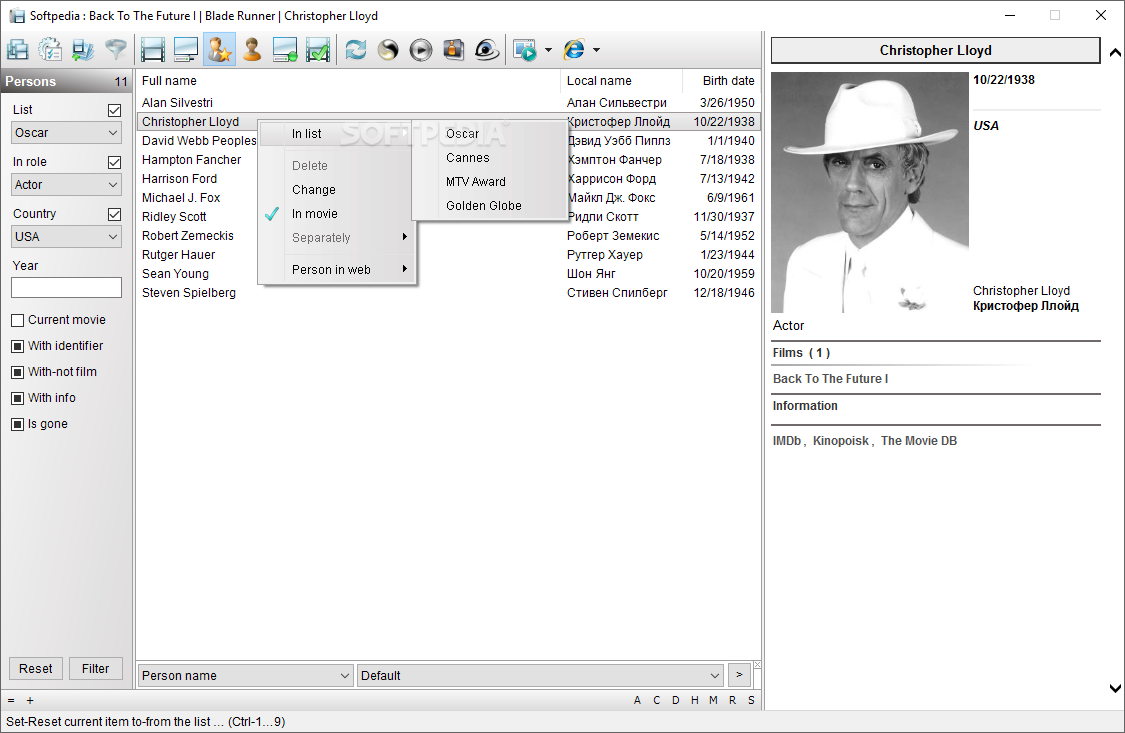Jump to letter M in alphabet index
This screenshot has height=733, width=1125.
click(713, 700)
